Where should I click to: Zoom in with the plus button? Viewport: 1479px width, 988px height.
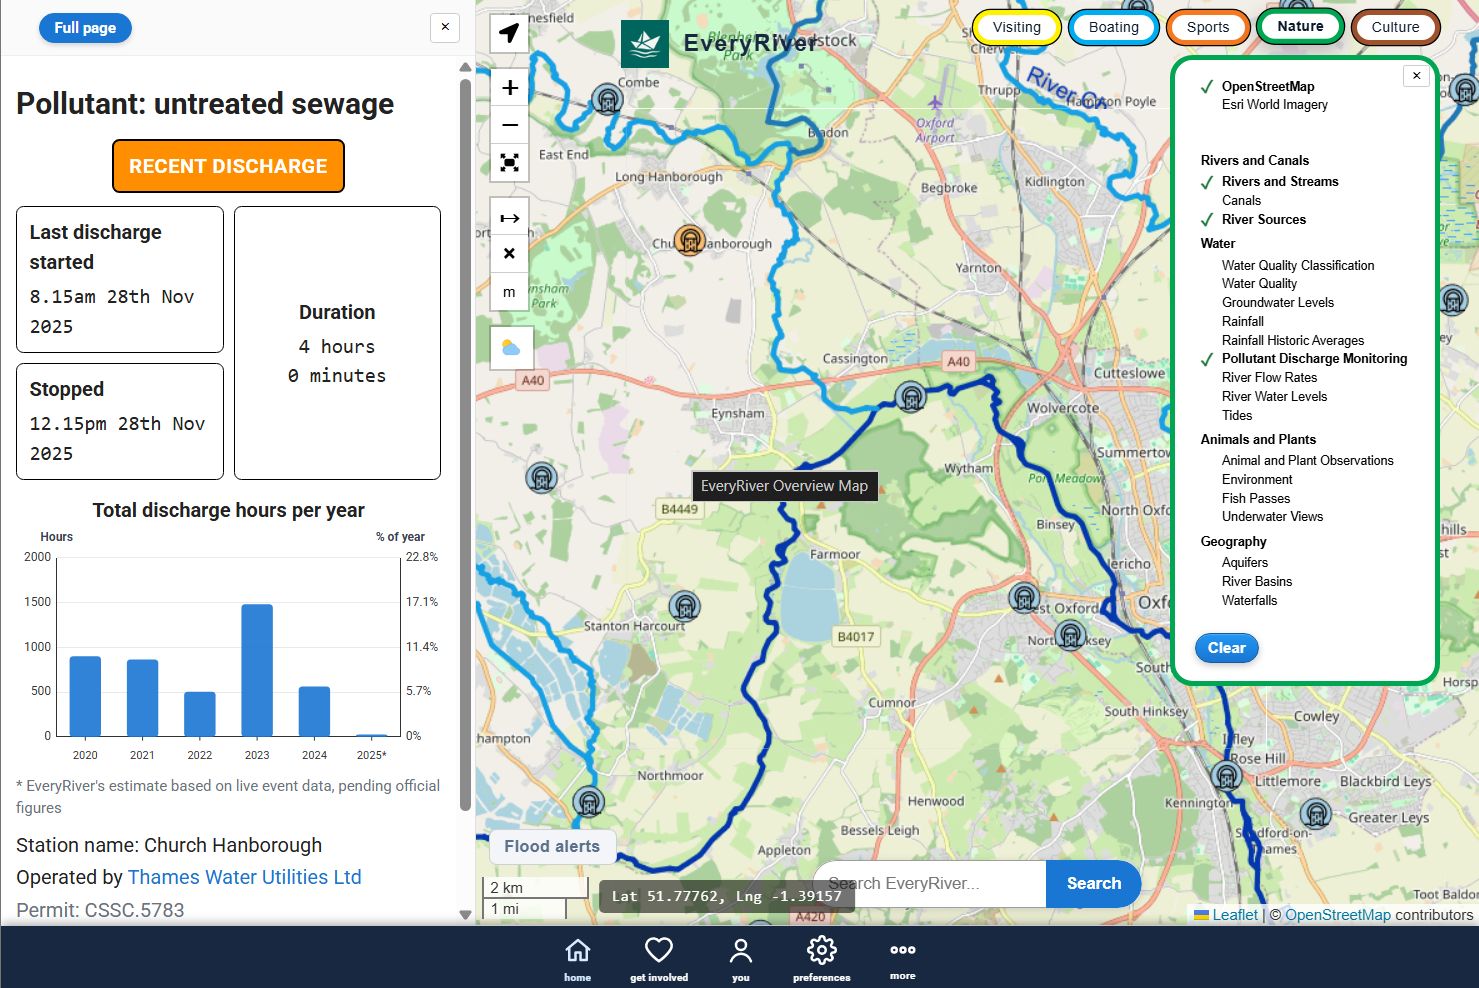coord(509,88)
